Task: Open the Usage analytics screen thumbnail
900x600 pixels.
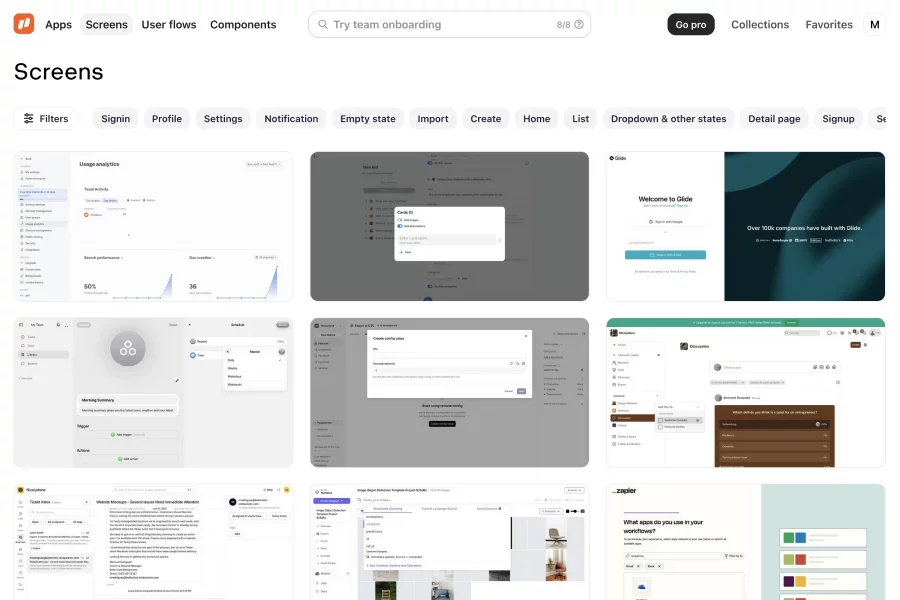Action: 154,226
